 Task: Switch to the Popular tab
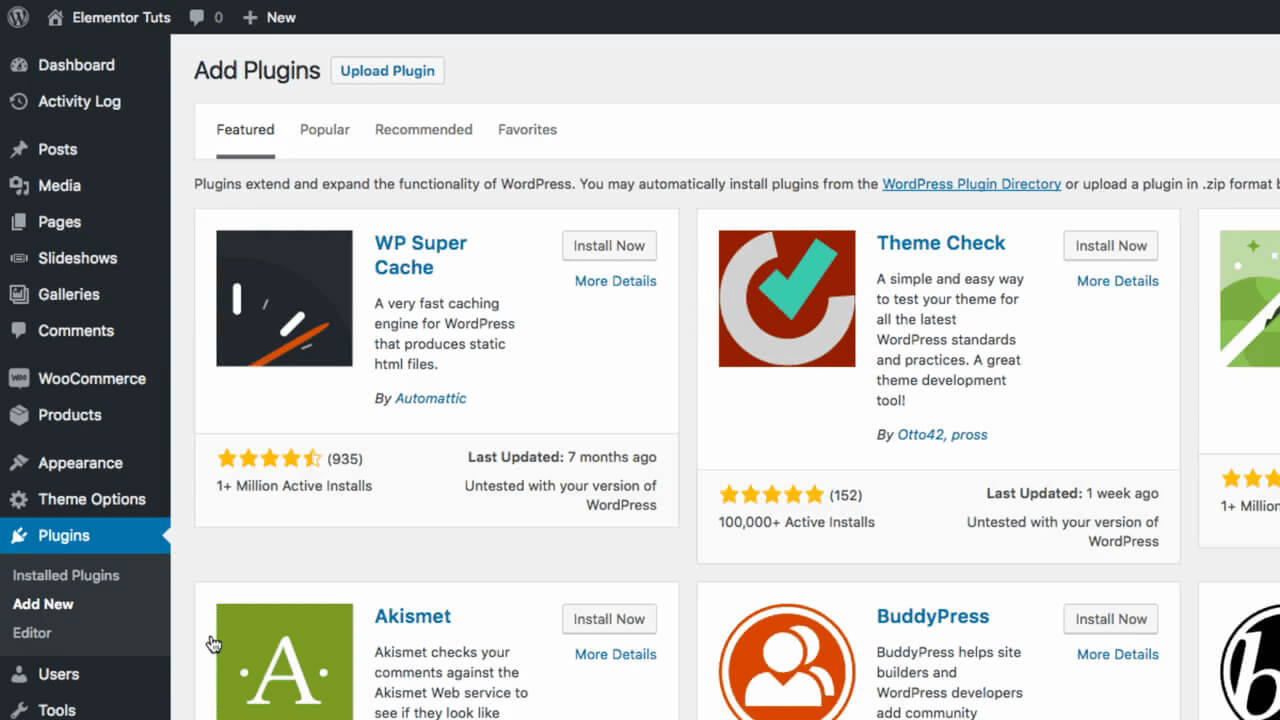point(324,129)
